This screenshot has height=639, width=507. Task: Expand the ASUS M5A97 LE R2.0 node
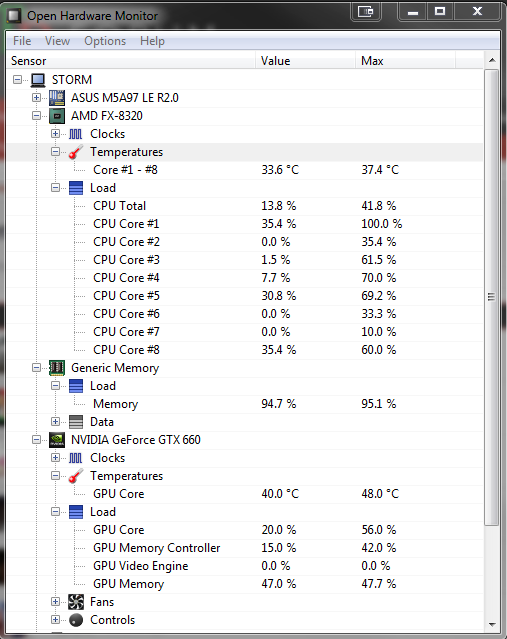coord(36,98)
